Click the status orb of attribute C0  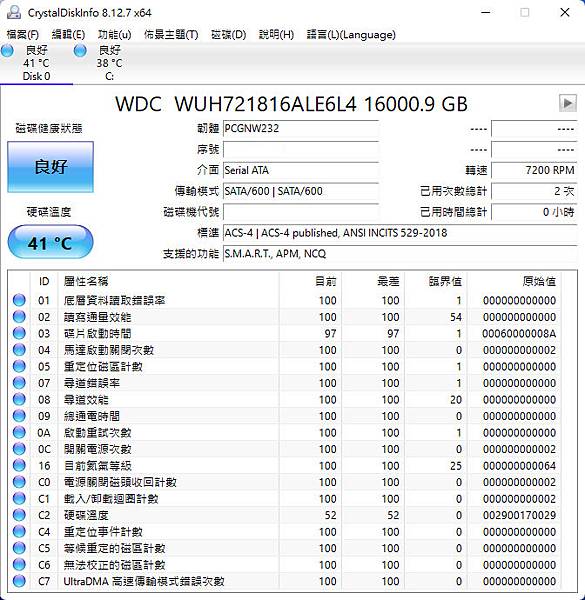click(x=19, y=482)
